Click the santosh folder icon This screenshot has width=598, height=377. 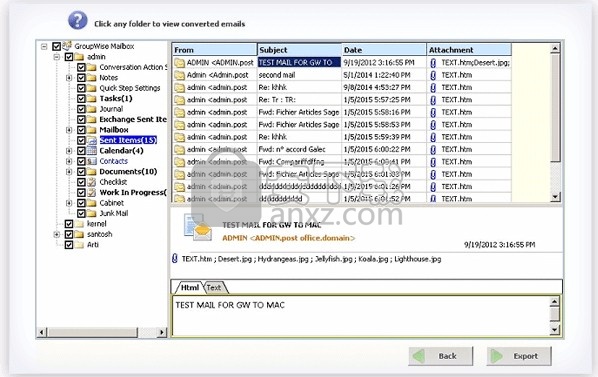[x=79, y=234]
